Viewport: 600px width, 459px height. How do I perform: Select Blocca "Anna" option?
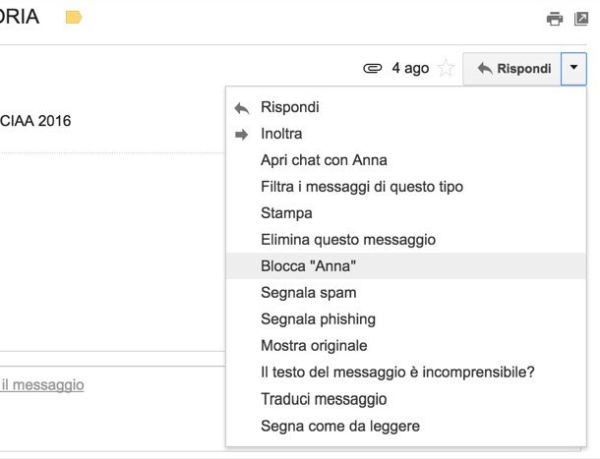406,266
